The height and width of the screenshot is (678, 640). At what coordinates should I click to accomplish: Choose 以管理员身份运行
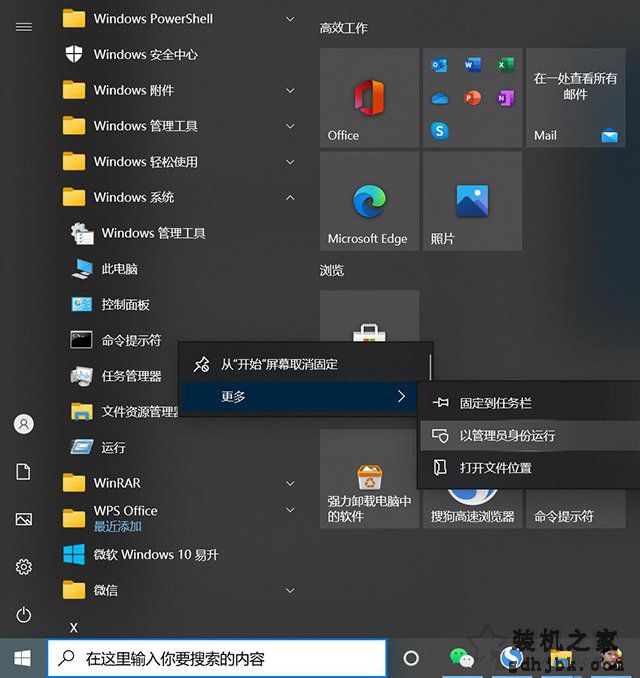tap(530, 435)
